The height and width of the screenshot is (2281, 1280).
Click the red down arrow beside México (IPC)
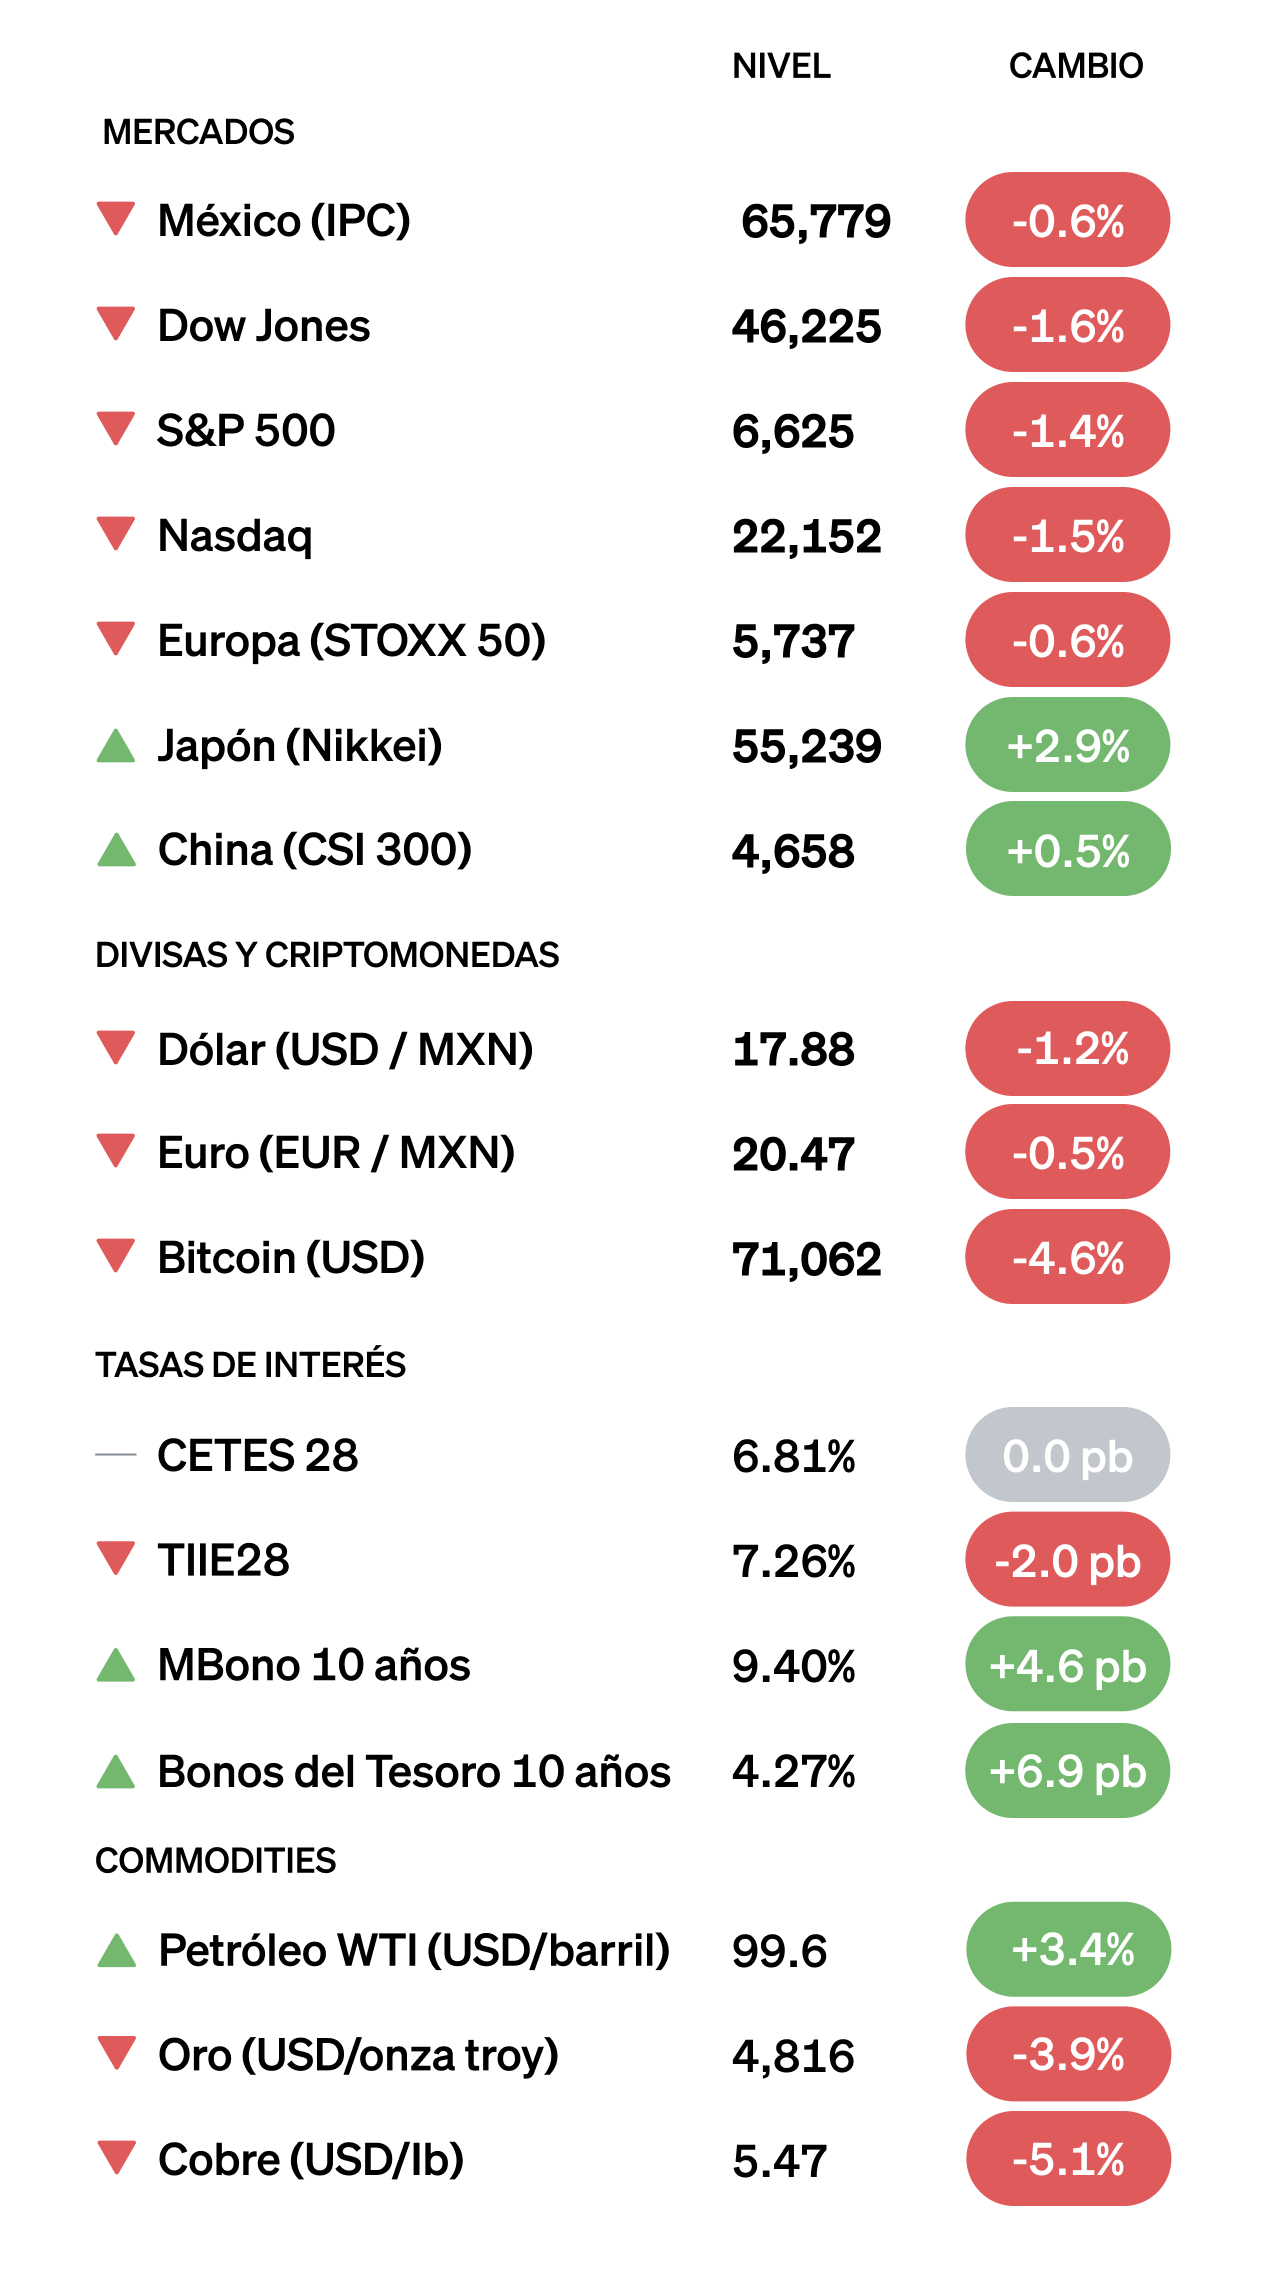(x=116, y=218)
